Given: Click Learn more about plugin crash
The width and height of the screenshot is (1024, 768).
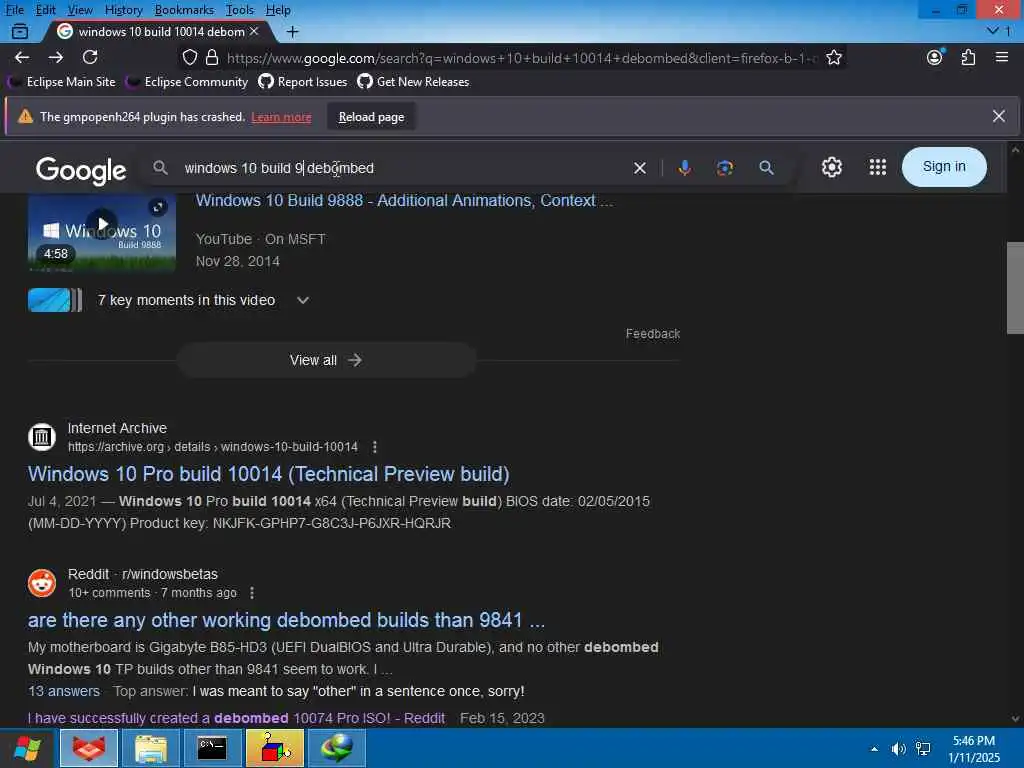Looking at the screenshot, I should tap(281, 117).
